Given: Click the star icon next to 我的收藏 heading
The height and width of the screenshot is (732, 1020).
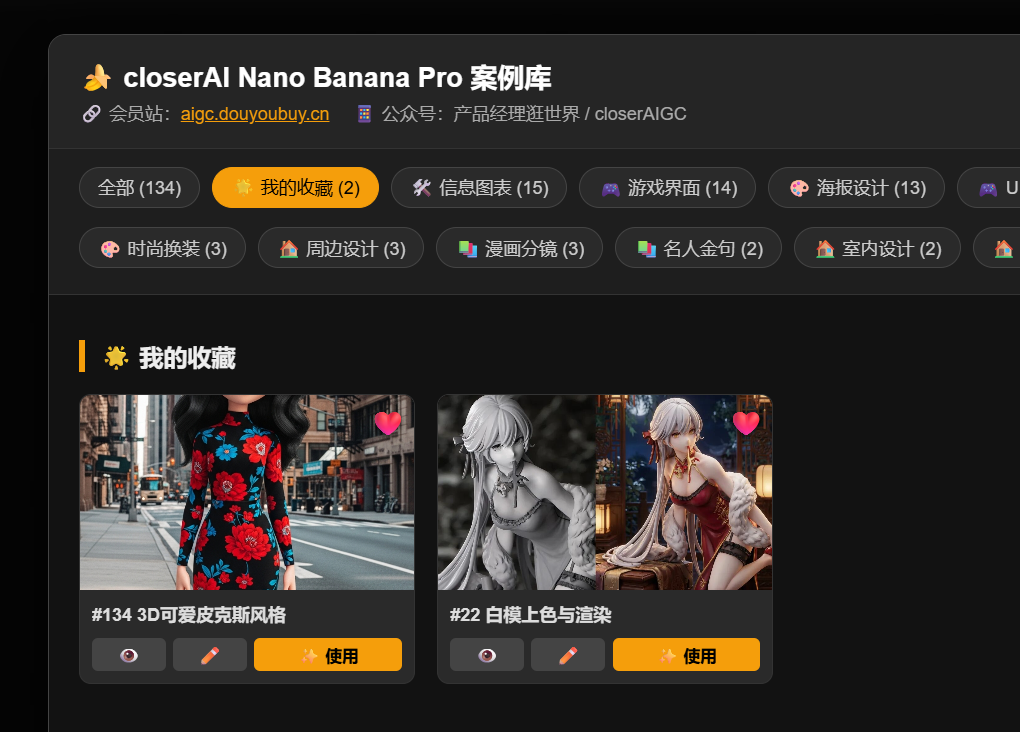Looking at the screenshot, I should coord(116,357).
